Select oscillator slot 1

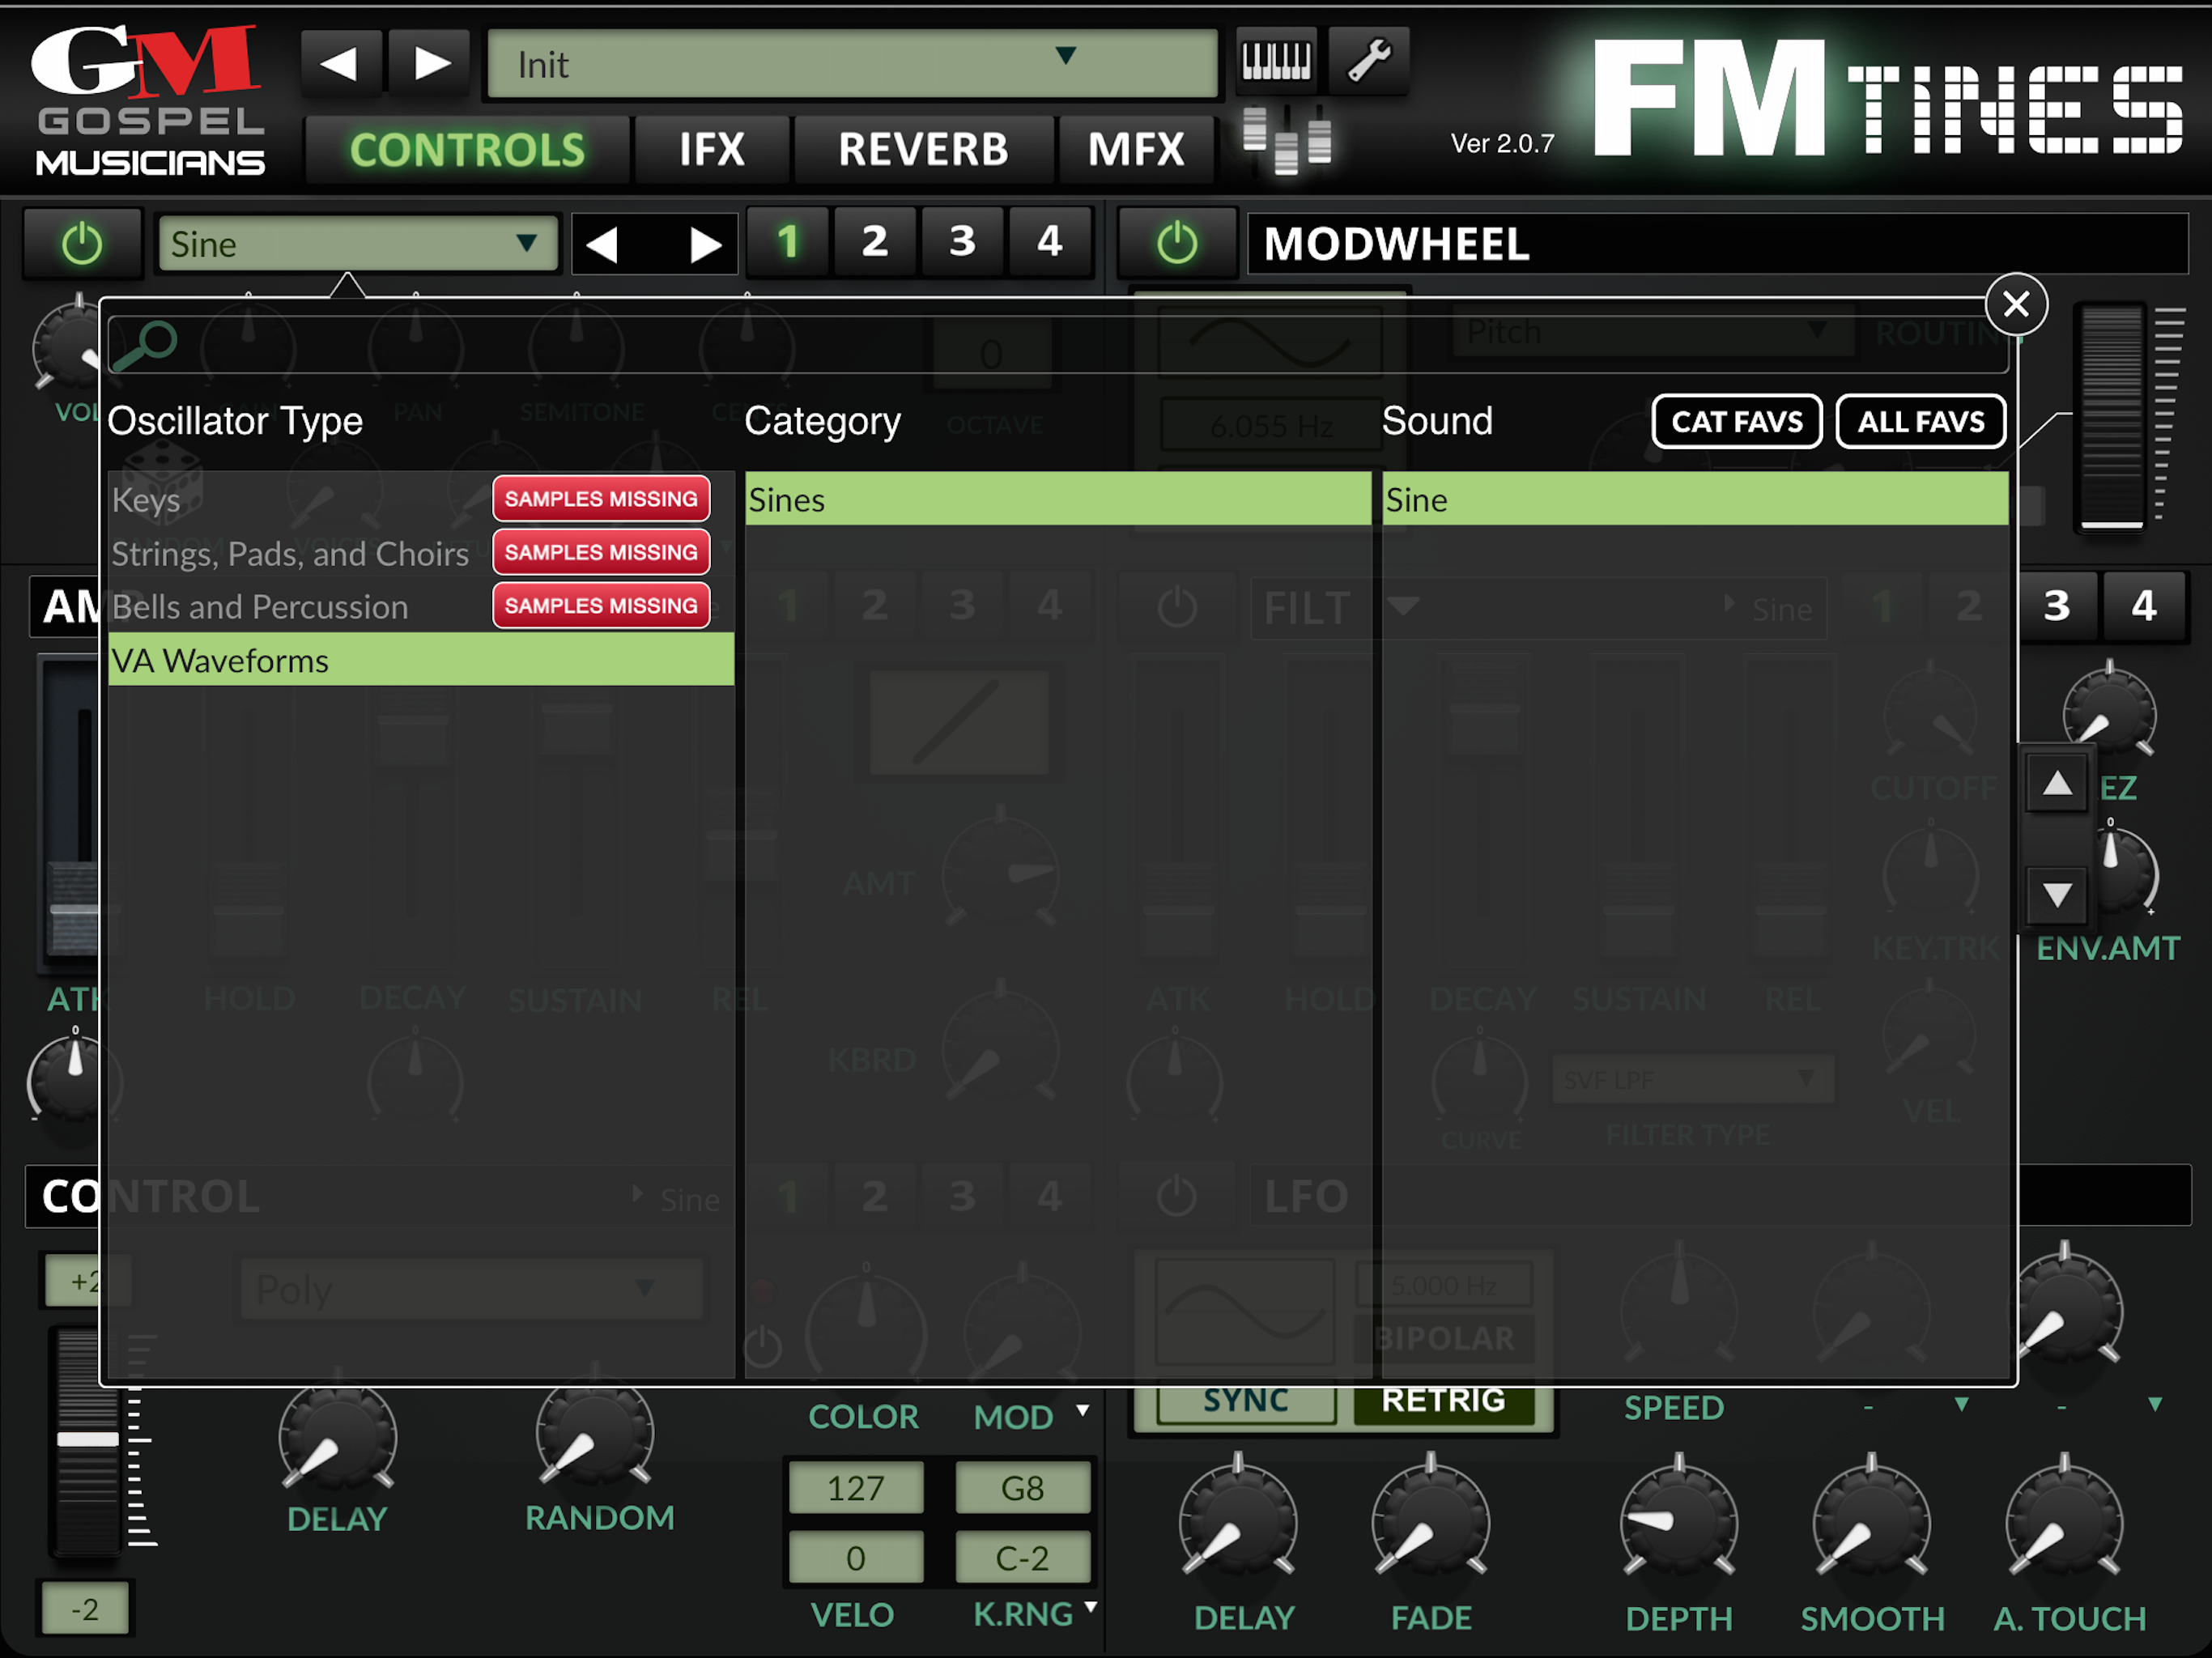[788, 241]
